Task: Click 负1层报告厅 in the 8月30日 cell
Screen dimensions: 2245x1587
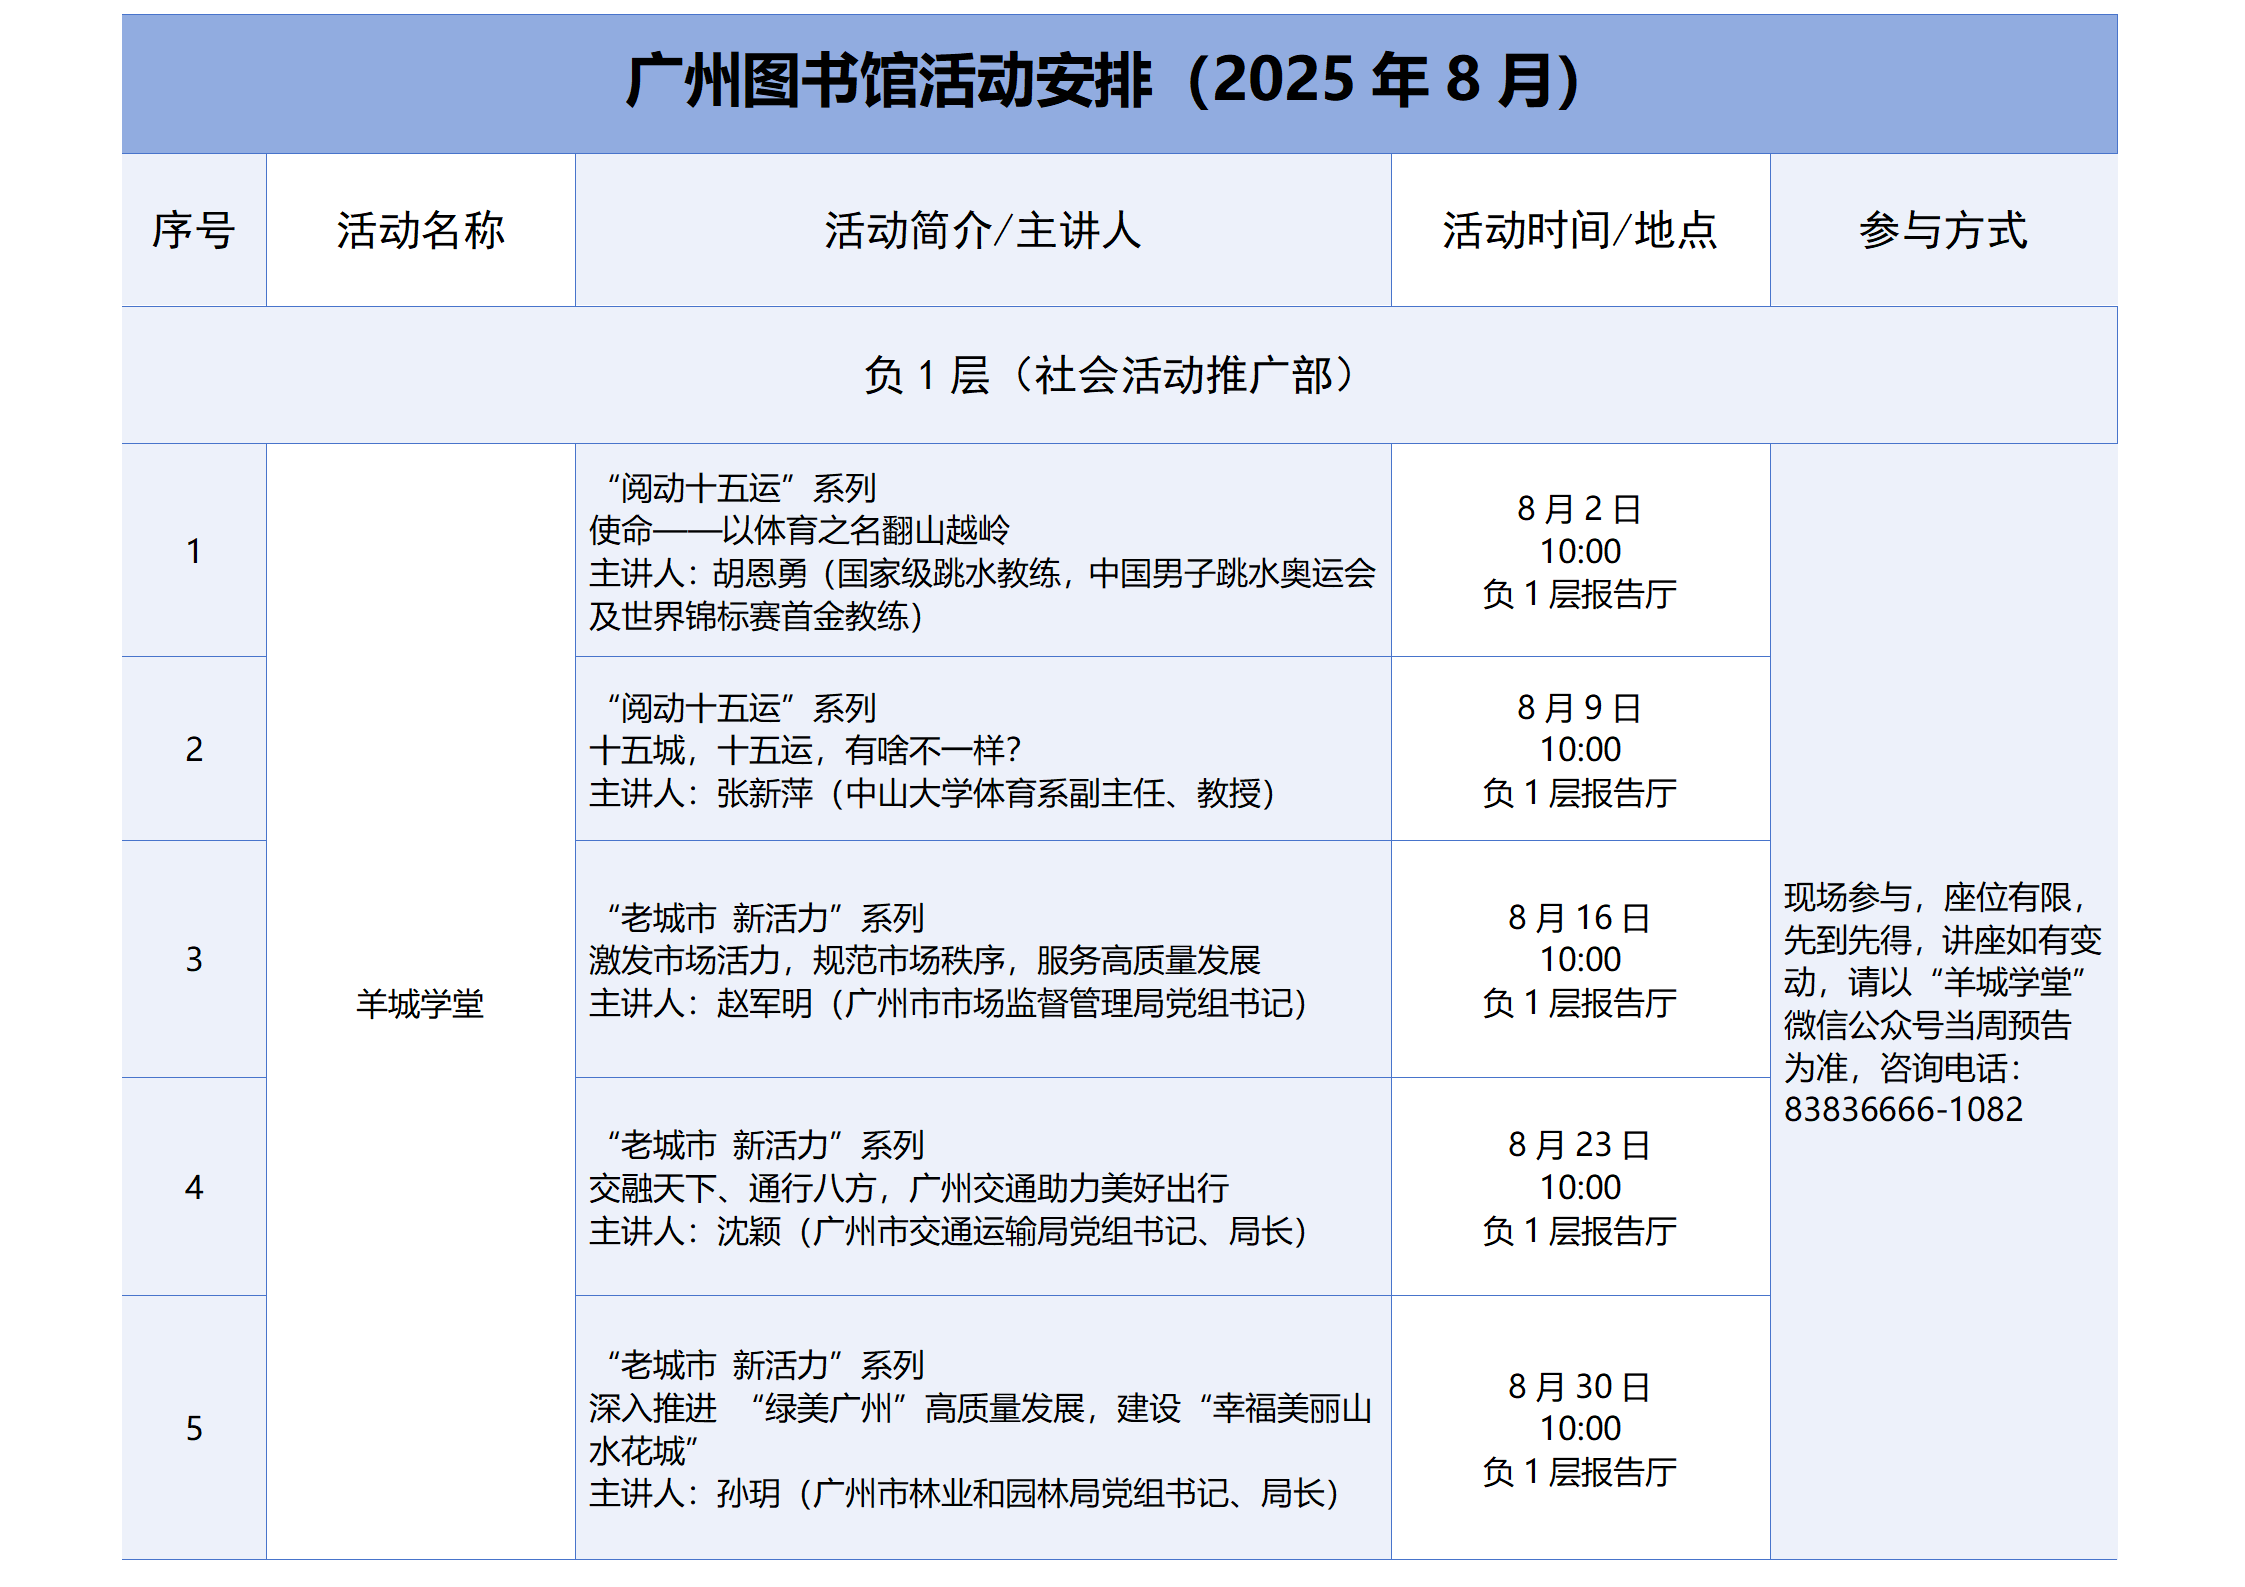Action: click(x=1580, y=1472)
